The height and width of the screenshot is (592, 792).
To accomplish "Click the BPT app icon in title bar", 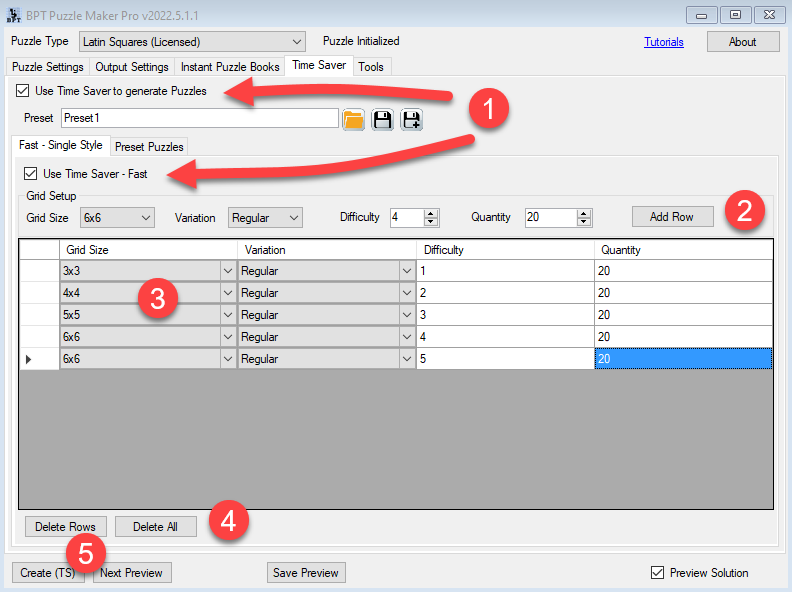I will 14,15.
